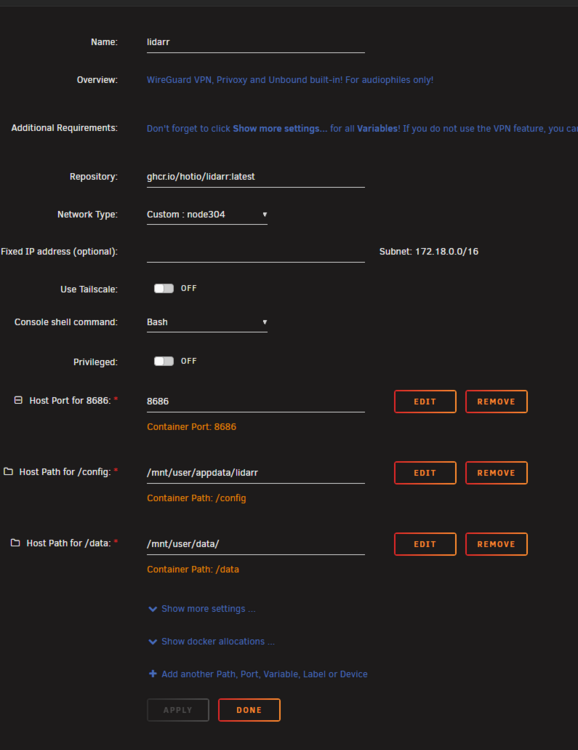Screen dimensions: 578x750
Task: Toggle the Privileged switch
Action: point(164,361)
